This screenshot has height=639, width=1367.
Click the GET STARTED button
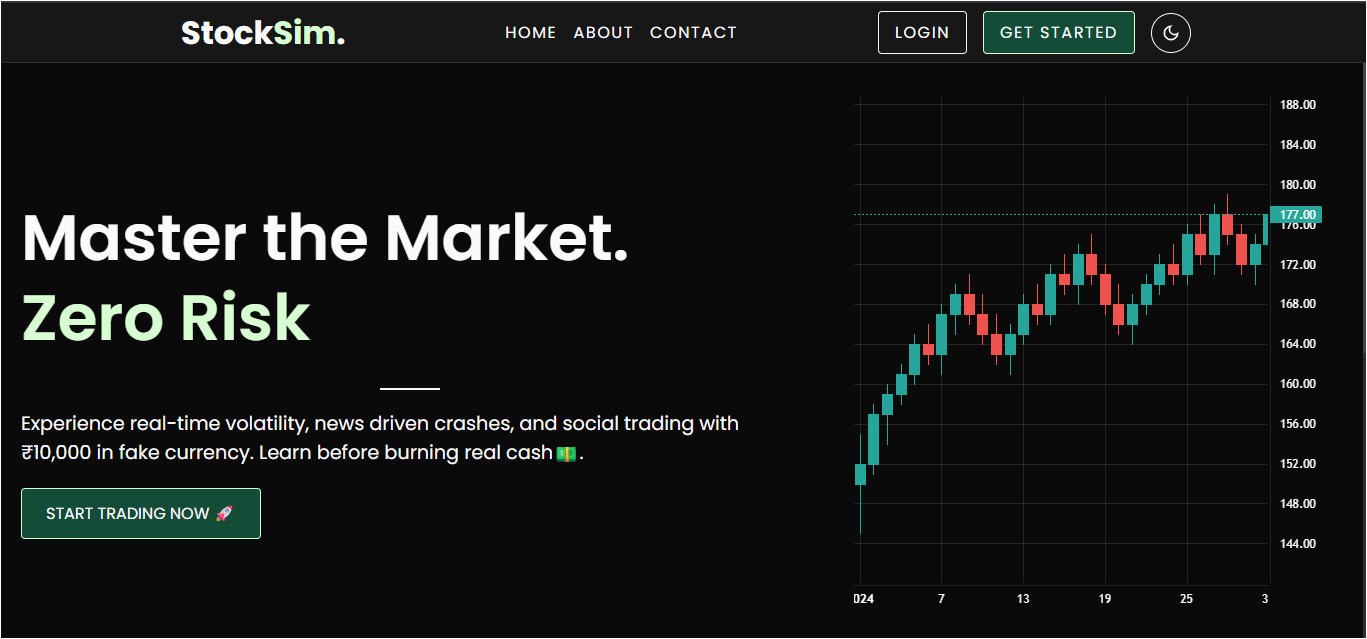coord(1058,33)
